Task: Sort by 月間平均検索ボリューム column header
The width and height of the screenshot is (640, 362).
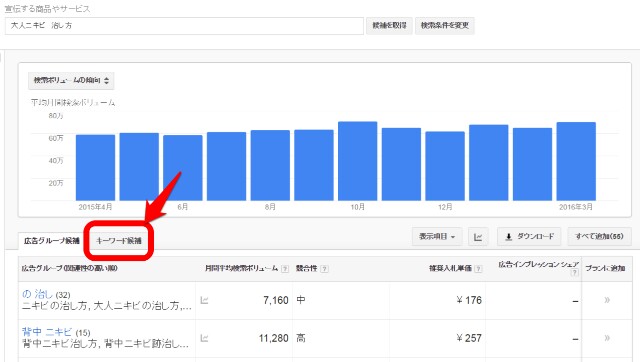Action: (241, 268)
